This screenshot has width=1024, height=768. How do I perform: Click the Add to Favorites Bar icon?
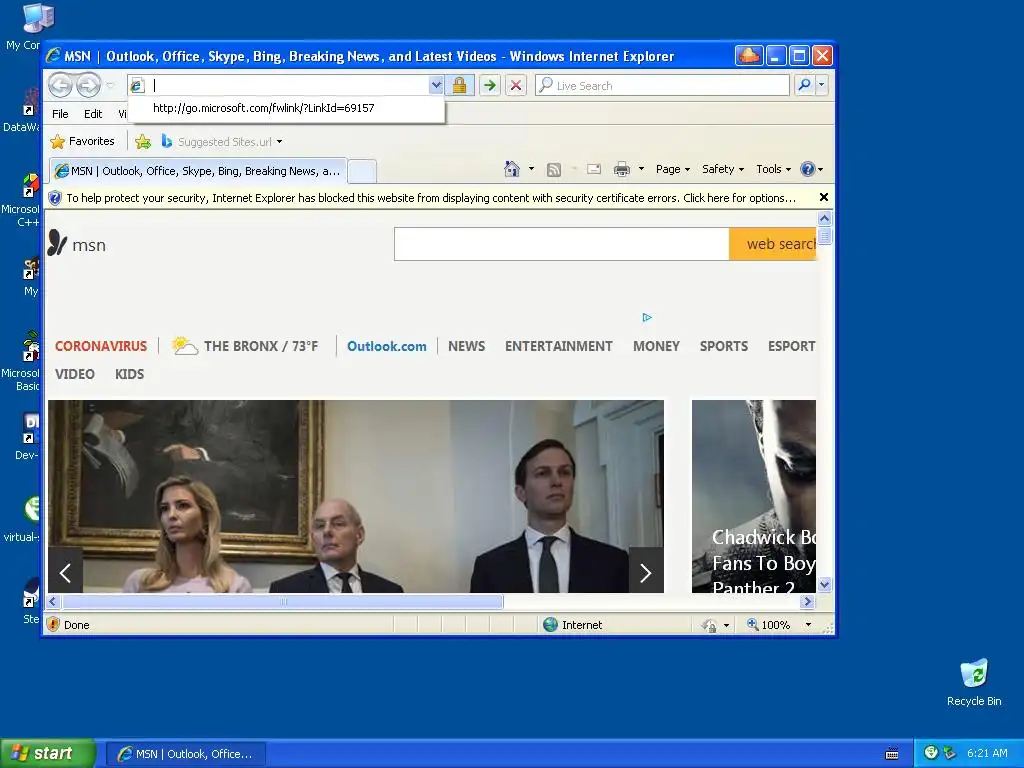pyautogui.click(x=143, y=141)
